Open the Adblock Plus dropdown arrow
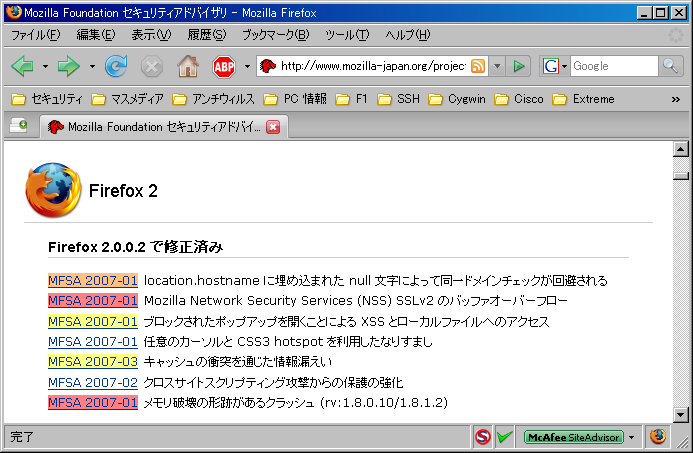The image size is (693, 453). 247,67
